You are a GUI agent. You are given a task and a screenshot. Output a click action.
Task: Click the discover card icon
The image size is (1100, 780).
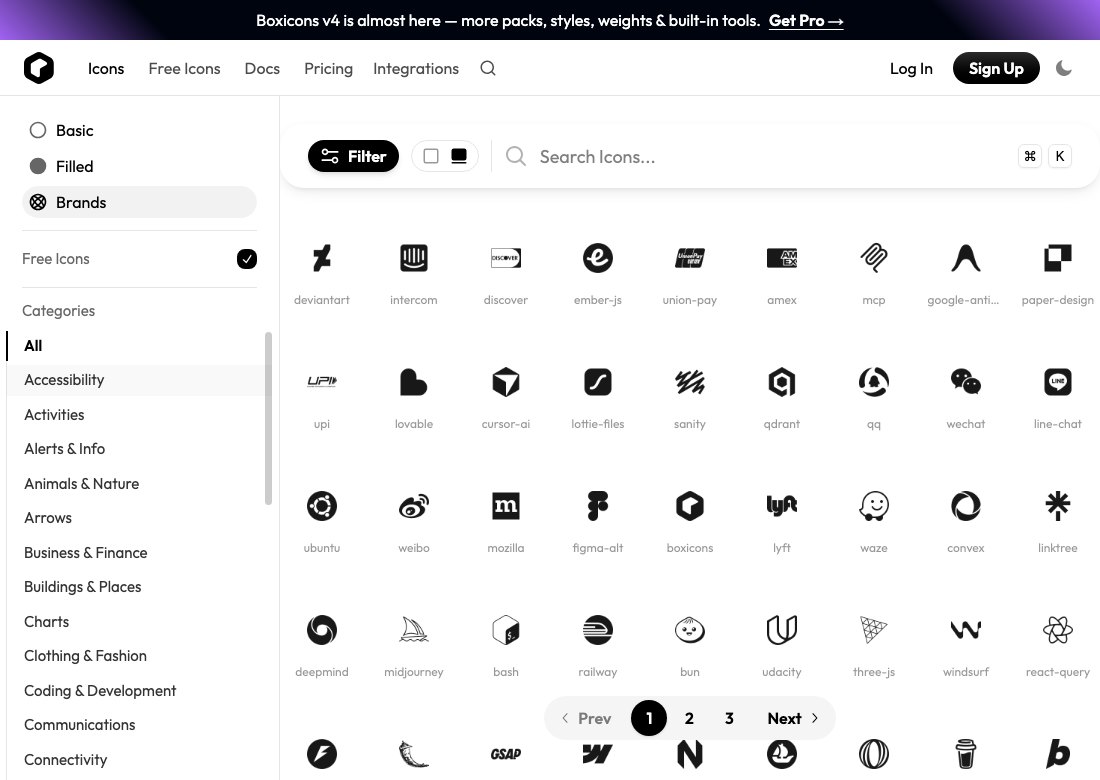(x=506, y=258)
